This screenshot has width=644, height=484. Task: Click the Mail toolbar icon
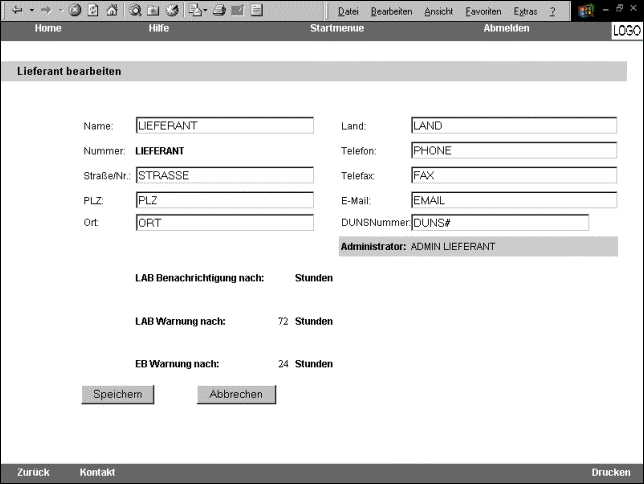pos(196,10)
